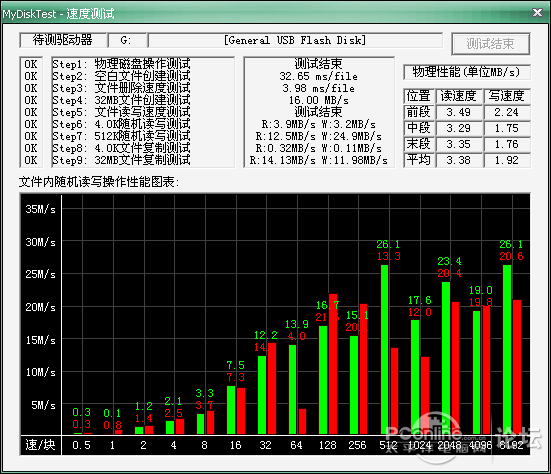Click the 512 block size label
The height and width of the screenshot is (474, 551).
(388, 445)
